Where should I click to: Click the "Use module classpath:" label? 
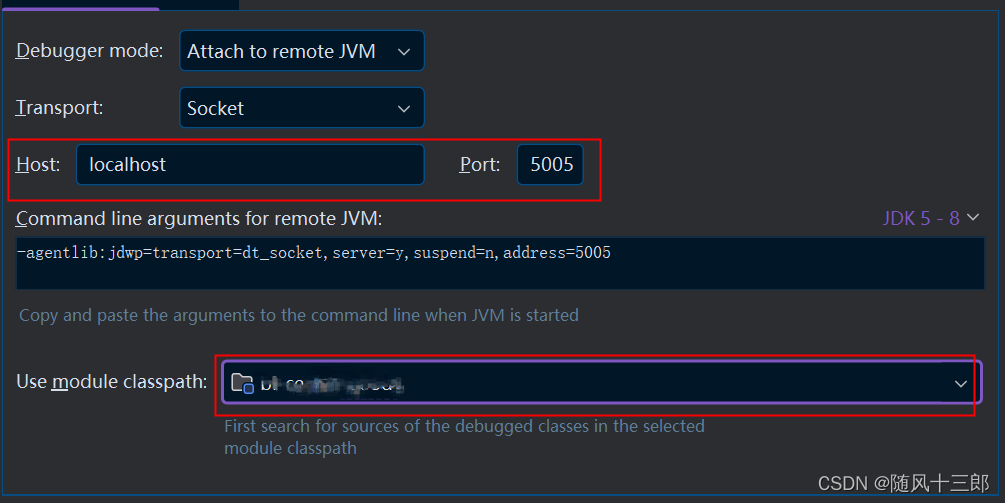pos(112,382)
